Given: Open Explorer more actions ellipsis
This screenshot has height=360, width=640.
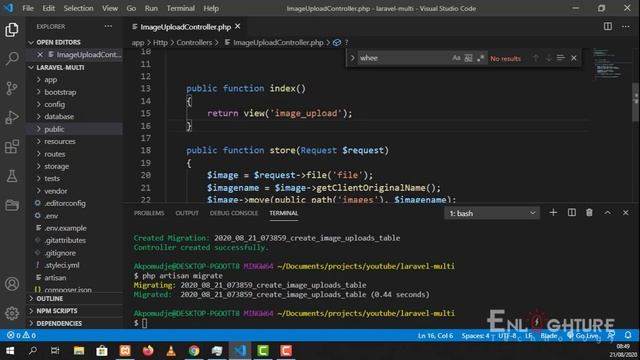Looking at the screenshot, I should pyautogui.click(x=108, y=27).
